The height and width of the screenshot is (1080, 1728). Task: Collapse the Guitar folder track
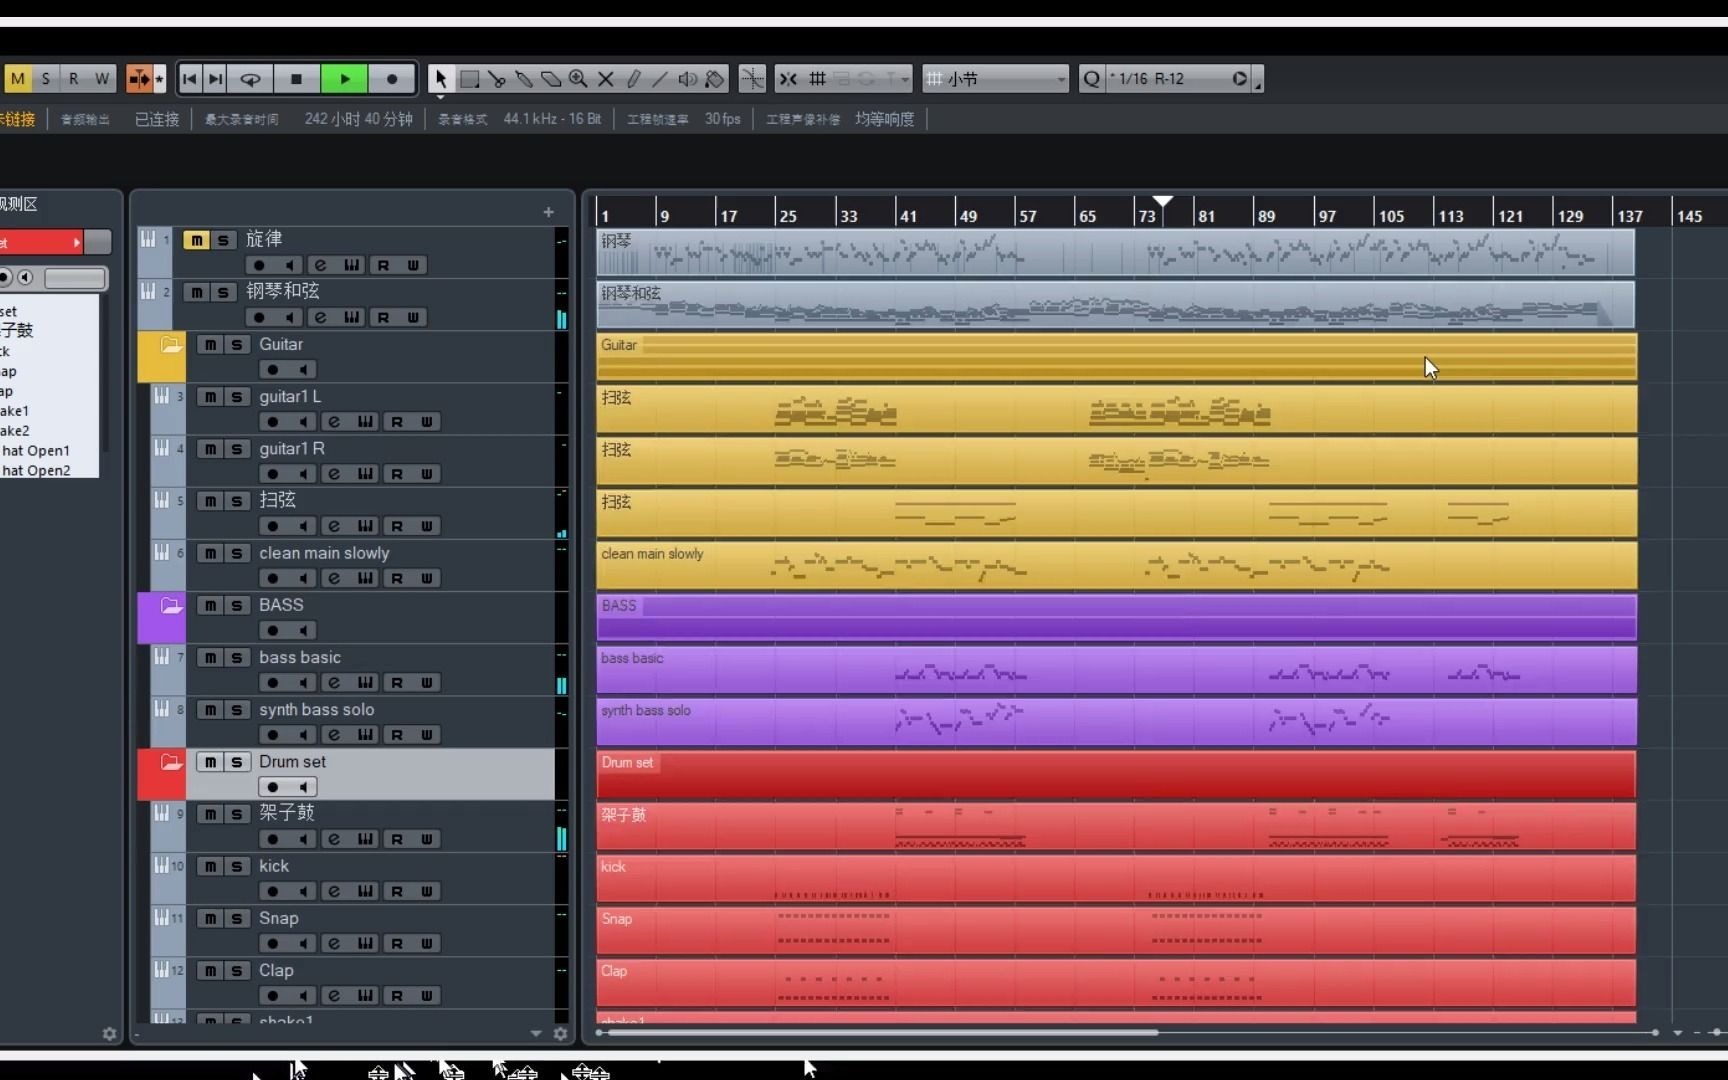[x=171, y=346]
